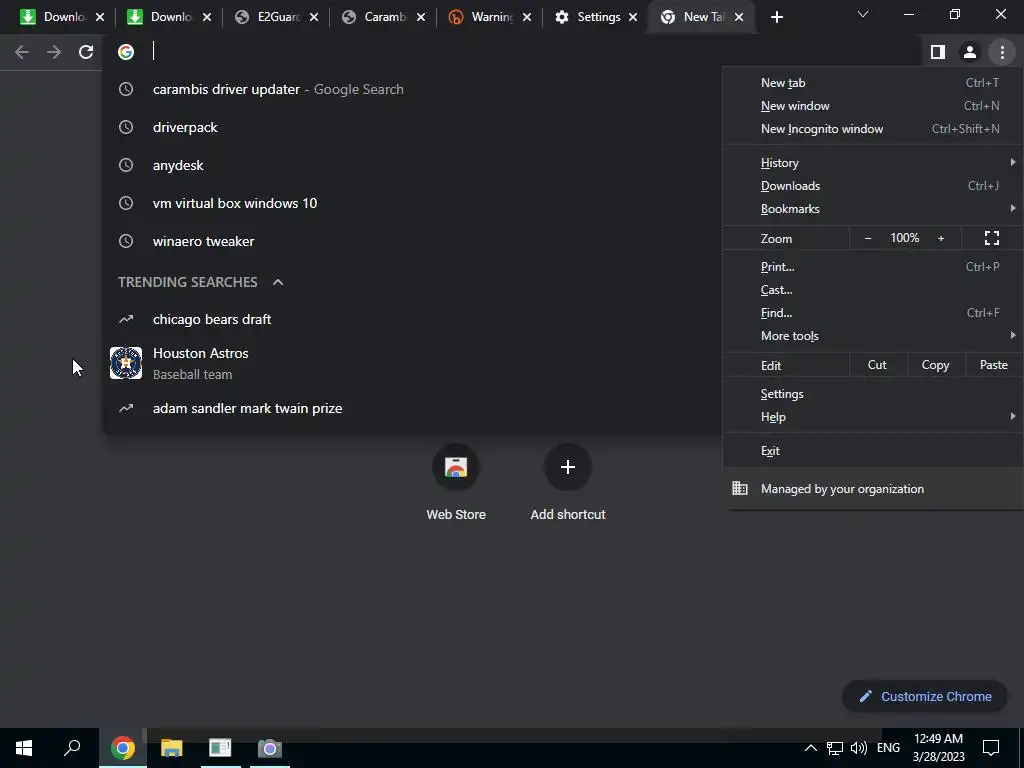Click the forward navigation arrow
The image size is (1024, 768).
click(x=54, y=52)
